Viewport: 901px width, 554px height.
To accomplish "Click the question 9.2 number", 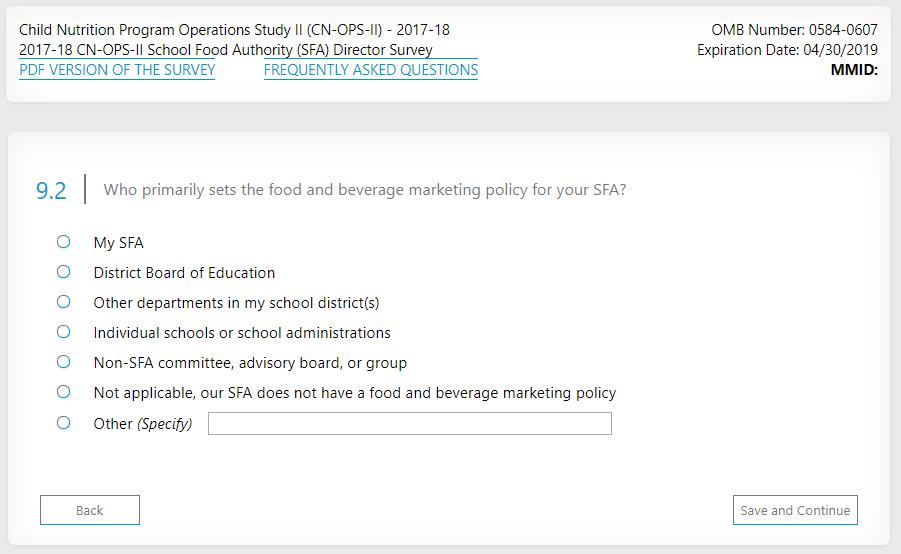I will coord(51,191).
